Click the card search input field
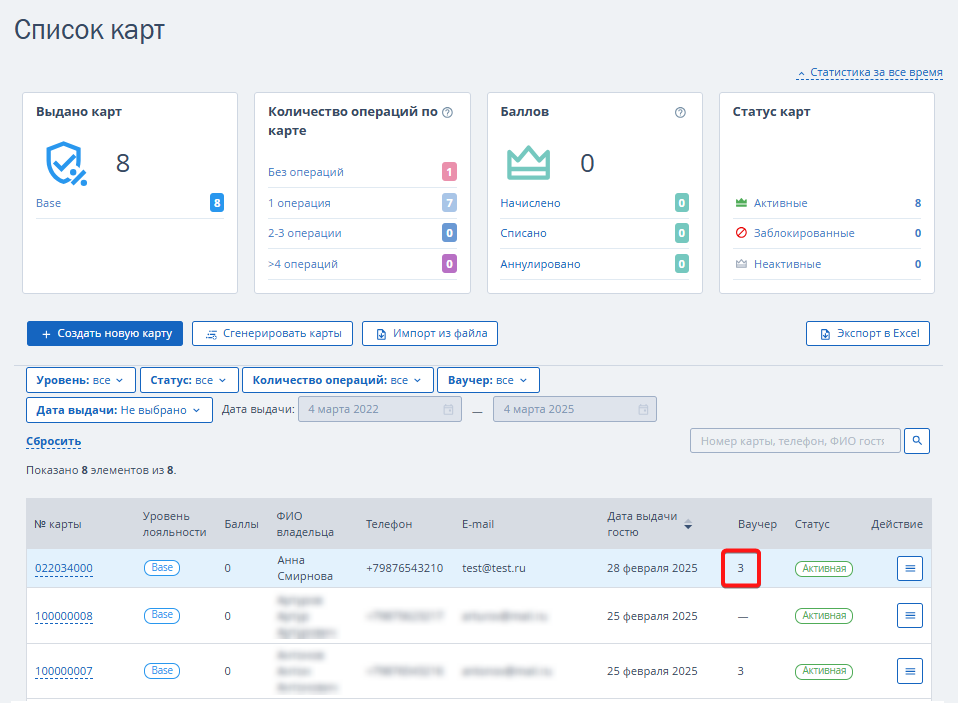958x703 pixels. point(795,441)
